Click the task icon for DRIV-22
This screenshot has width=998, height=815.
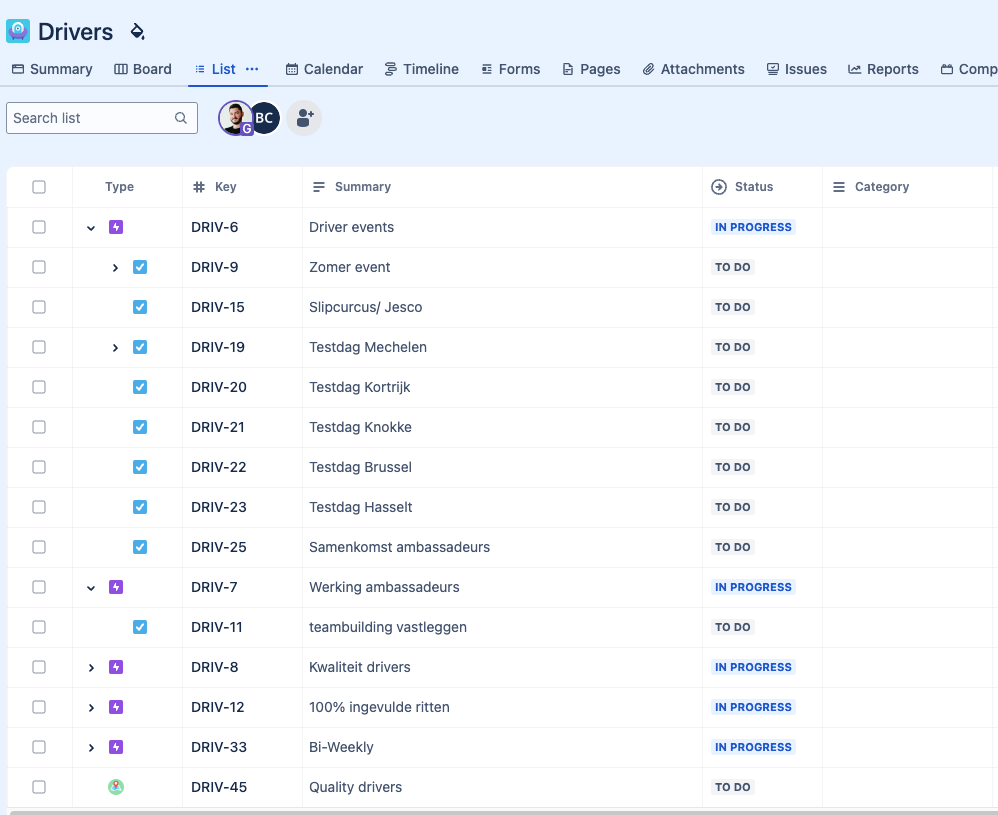[140, 467]
